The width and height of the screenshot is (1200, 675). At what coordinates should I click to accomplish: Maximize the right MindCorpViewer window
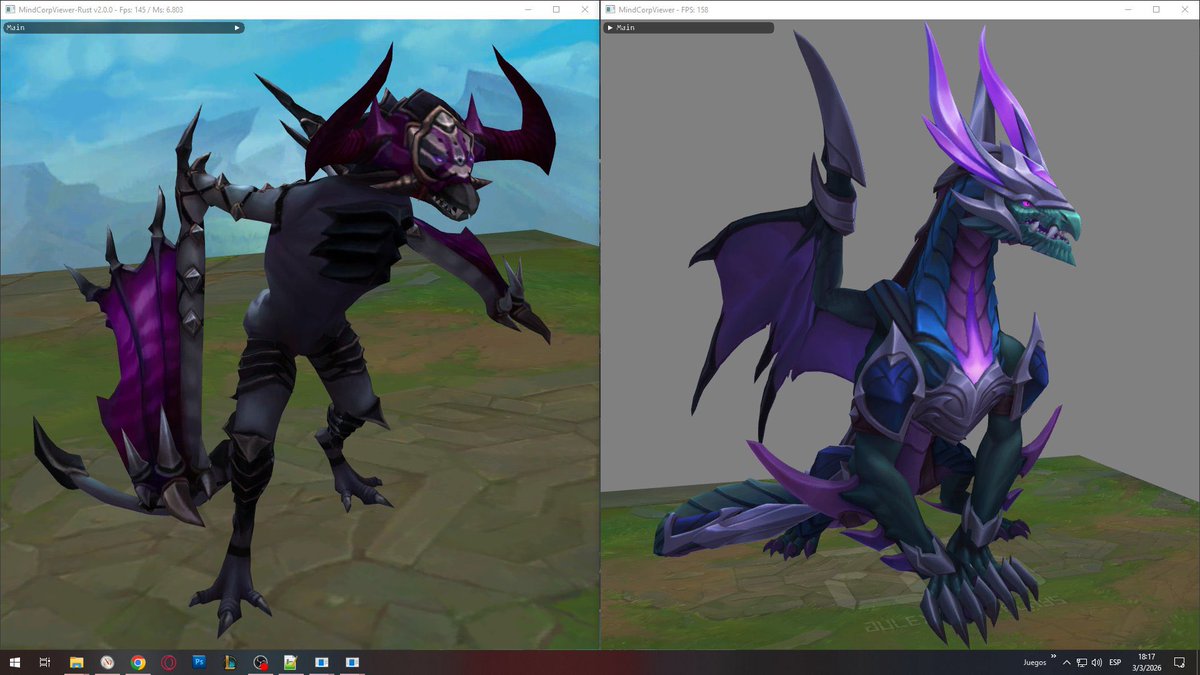click(x=1156, y=9)
